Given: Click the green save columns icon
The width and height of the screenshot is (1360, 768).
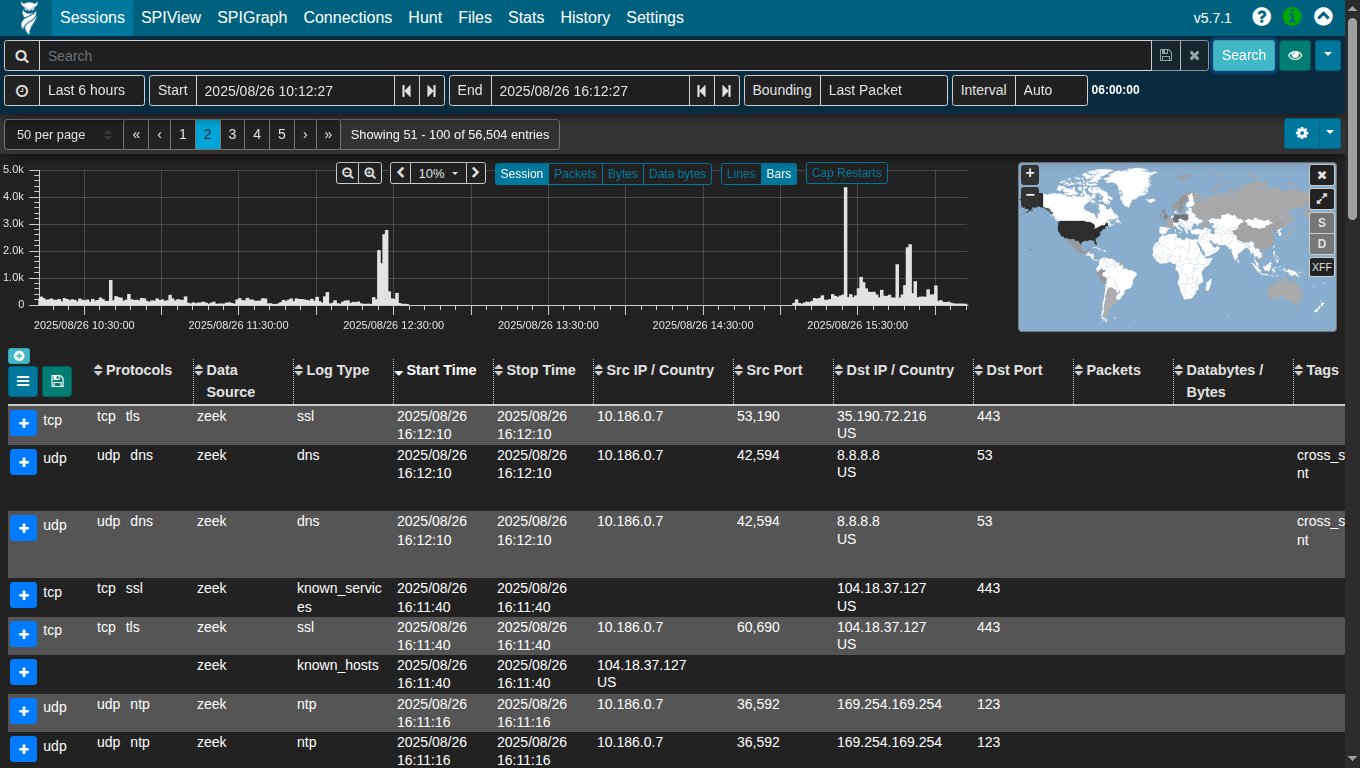Looking at the screenshot, I should [56, 380].
